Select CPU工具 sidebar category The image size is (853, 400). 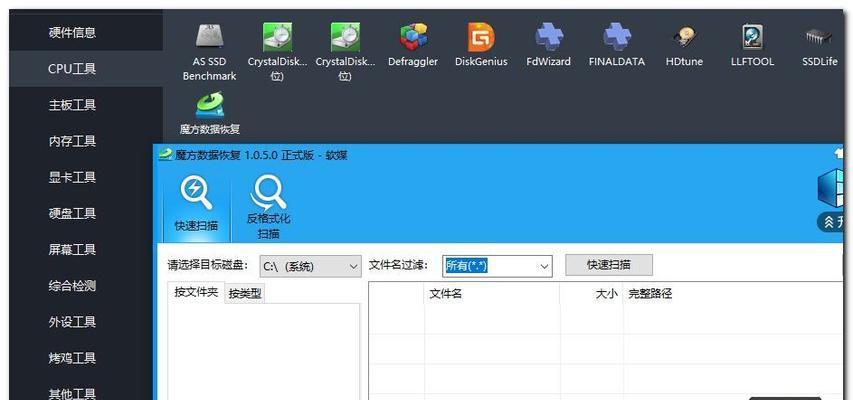72,69
